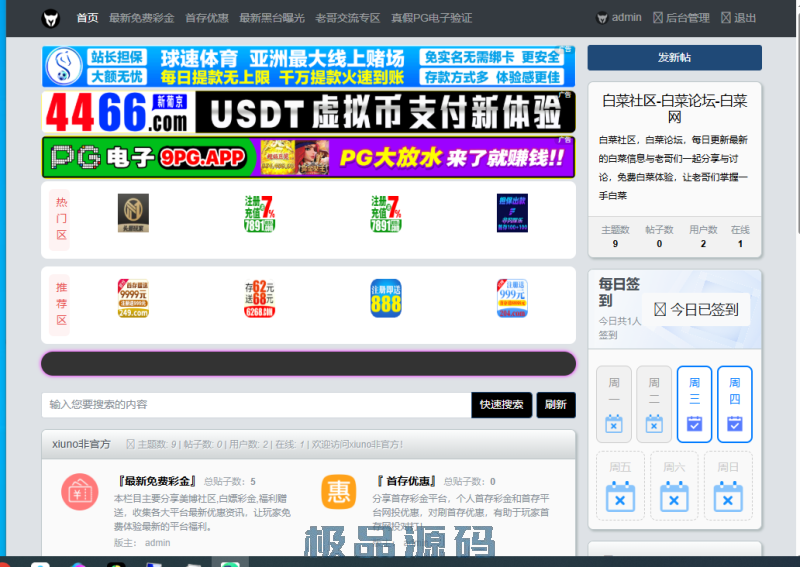Screen dimensions: 800x567
Task: Click the 周二 missed check-in day
Action: point(654,404)
